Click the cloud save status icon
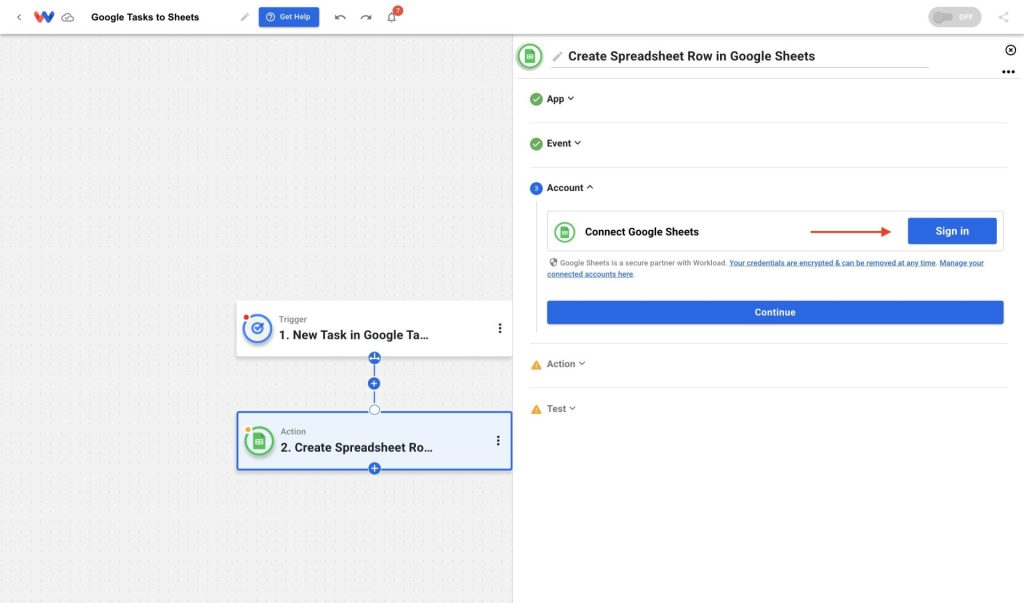The width and height of the screenshot is (1024, 603). (67, 18)
